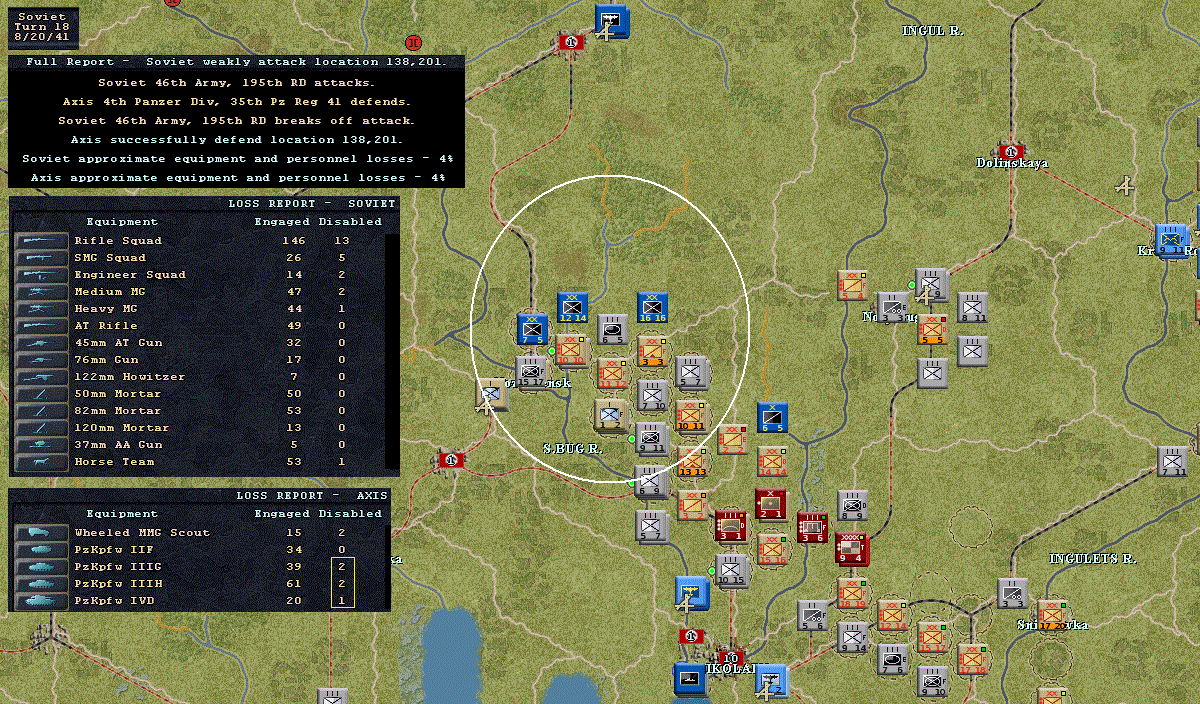Click the tan 1-2 unit counter
Screen dimensions: 1200x704
pyautogui.click(x=611, y=415)
